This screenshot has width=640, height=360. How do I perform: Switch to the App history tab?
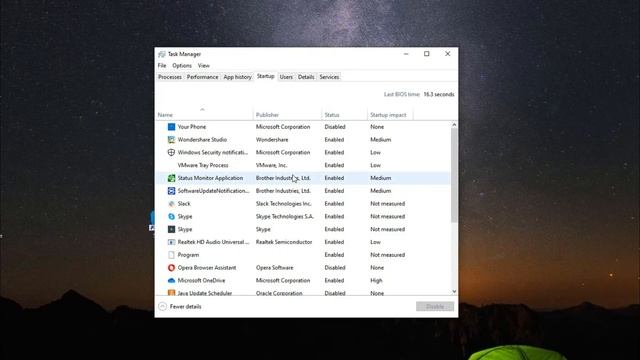coord(238,77)
